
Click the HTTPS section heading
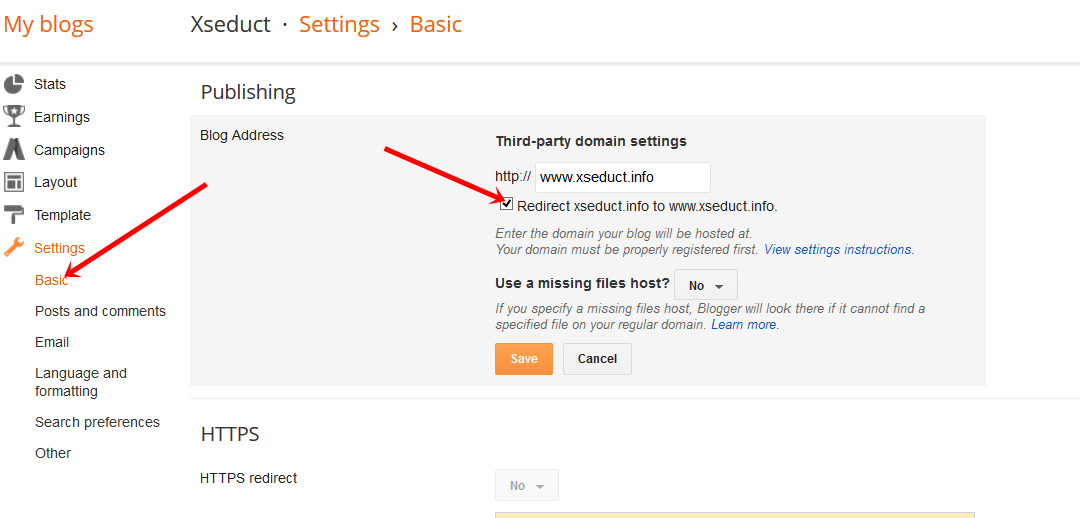(230, 434)
